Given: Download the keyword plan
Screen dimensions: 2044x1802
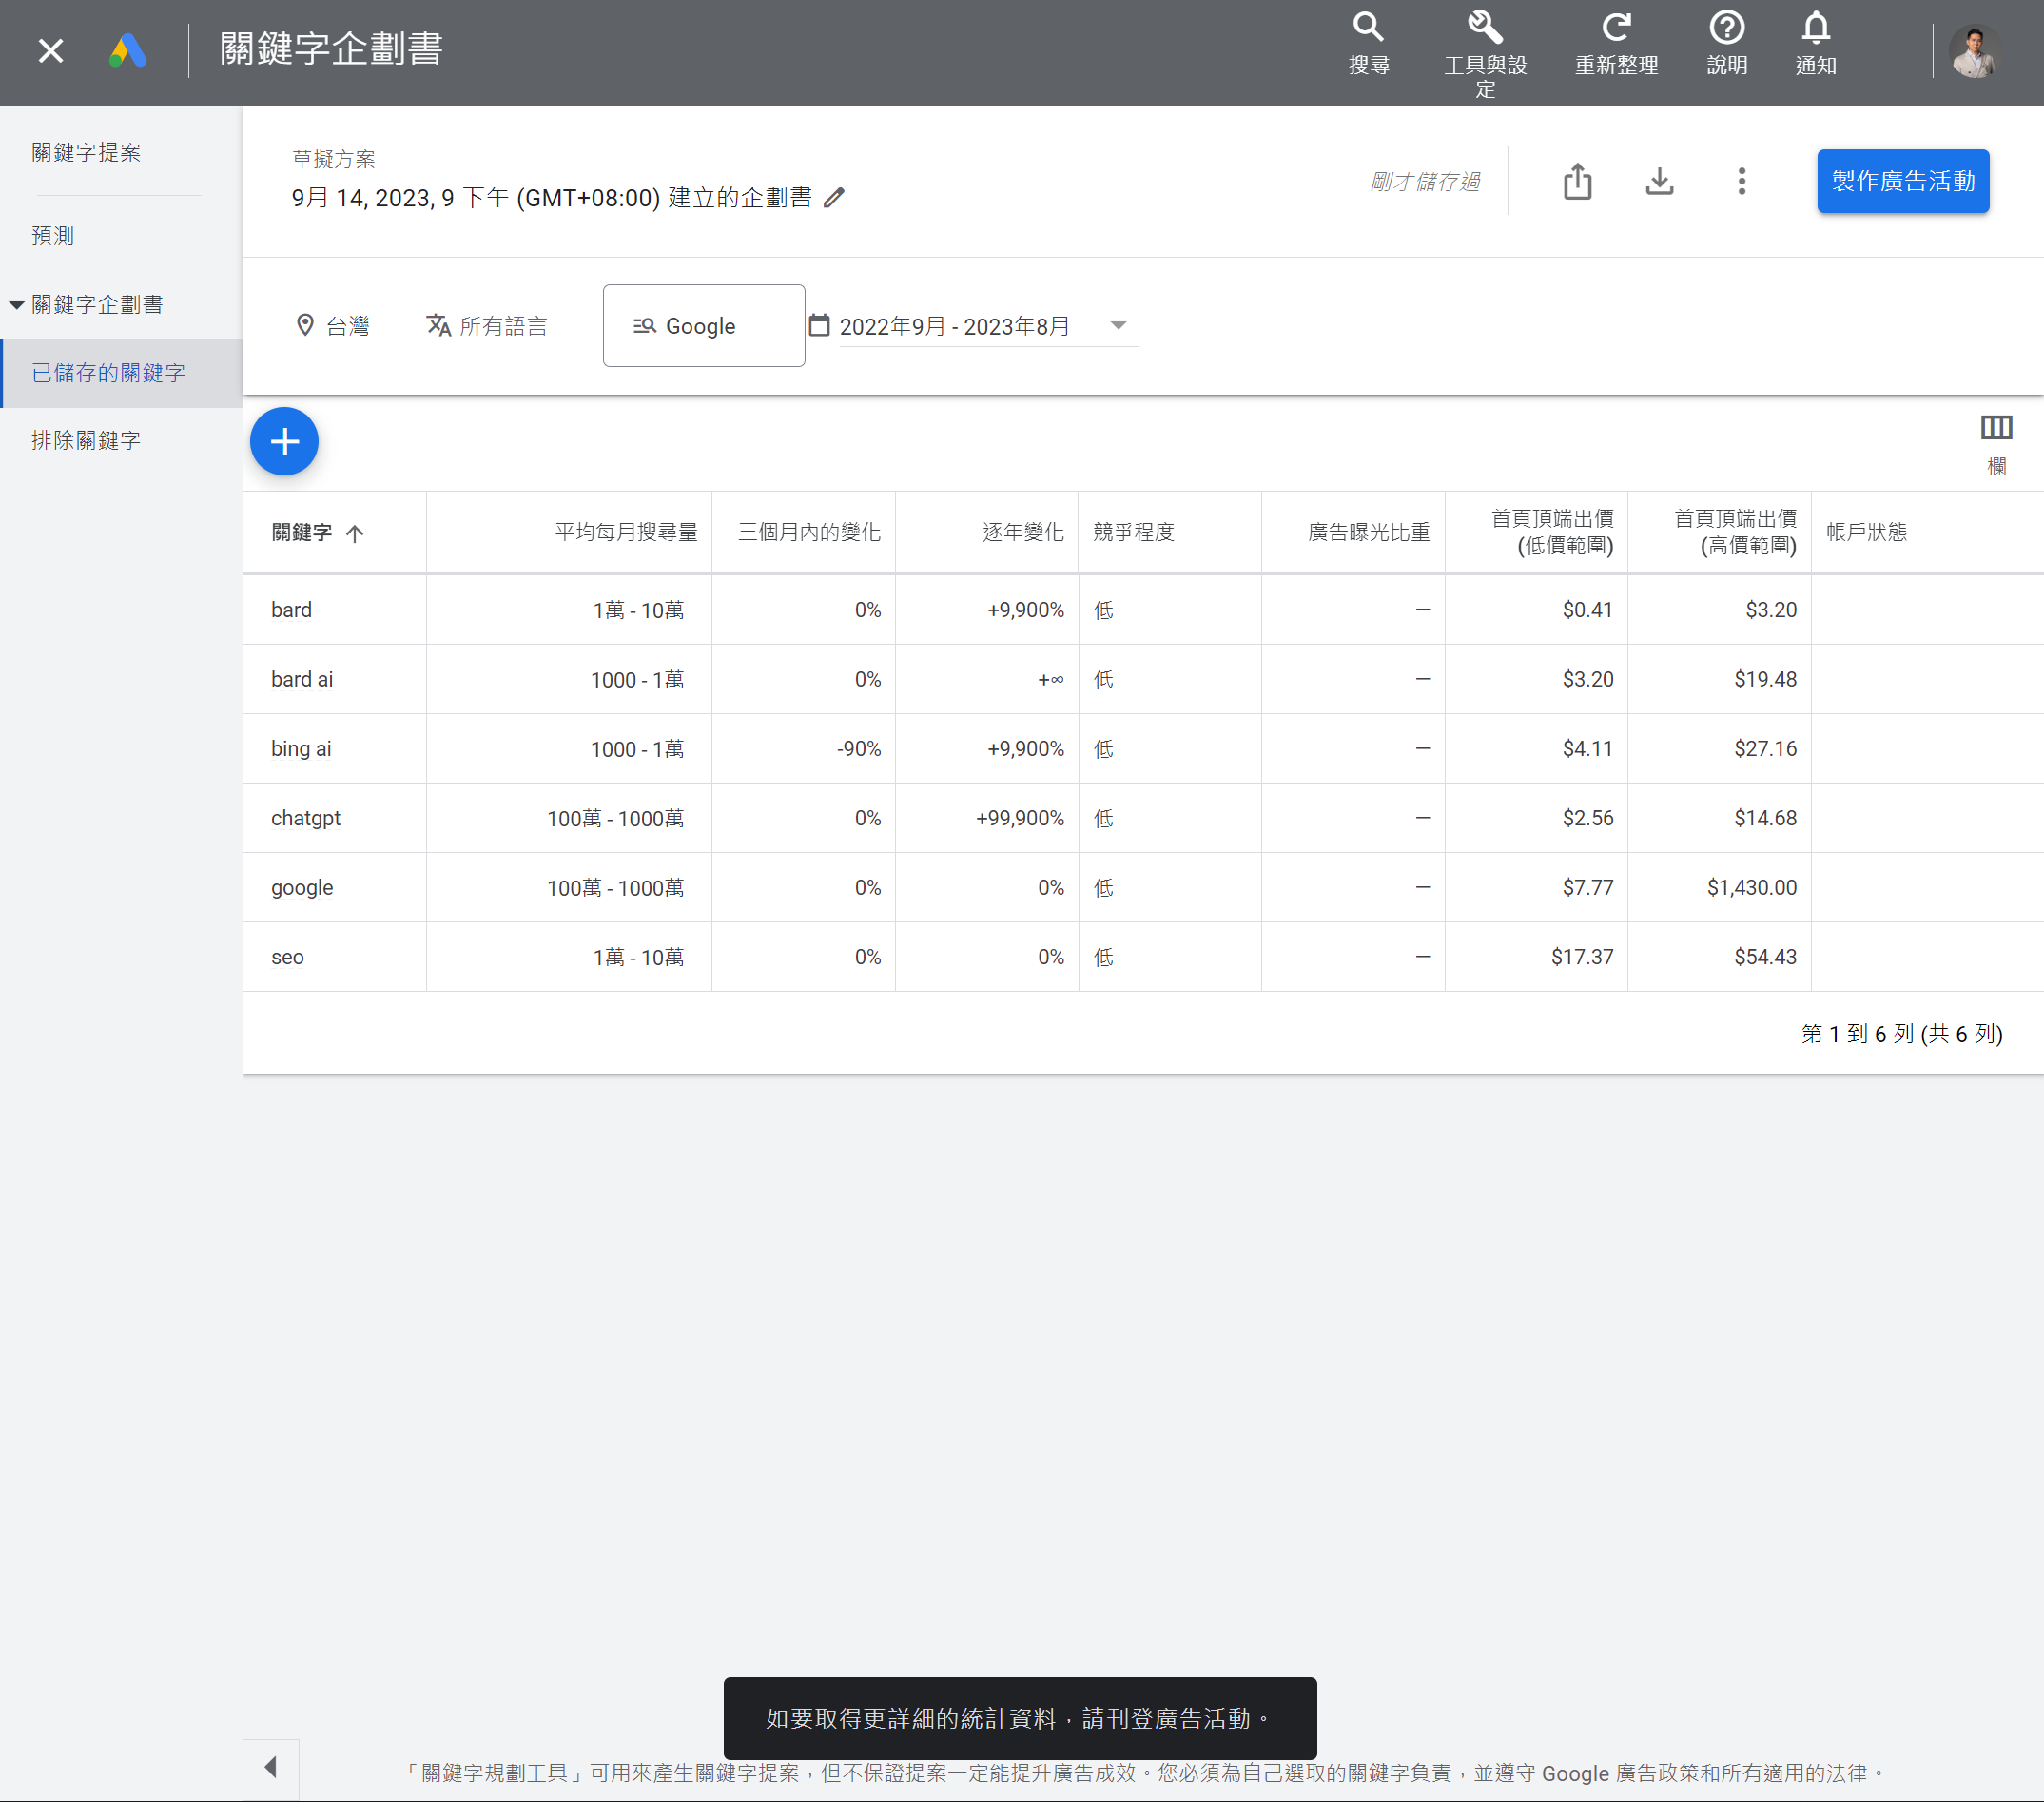Looking at the screenshot, I should click(x=1659, y=182).
